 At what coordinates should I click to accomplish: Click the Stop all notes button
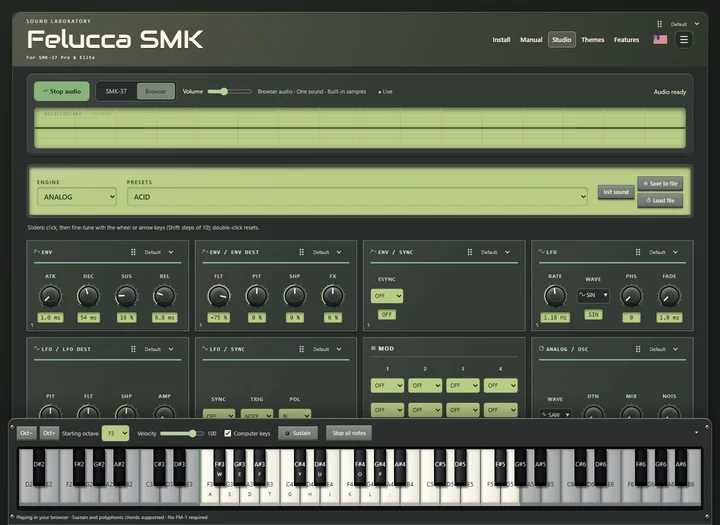click(349, 433)
